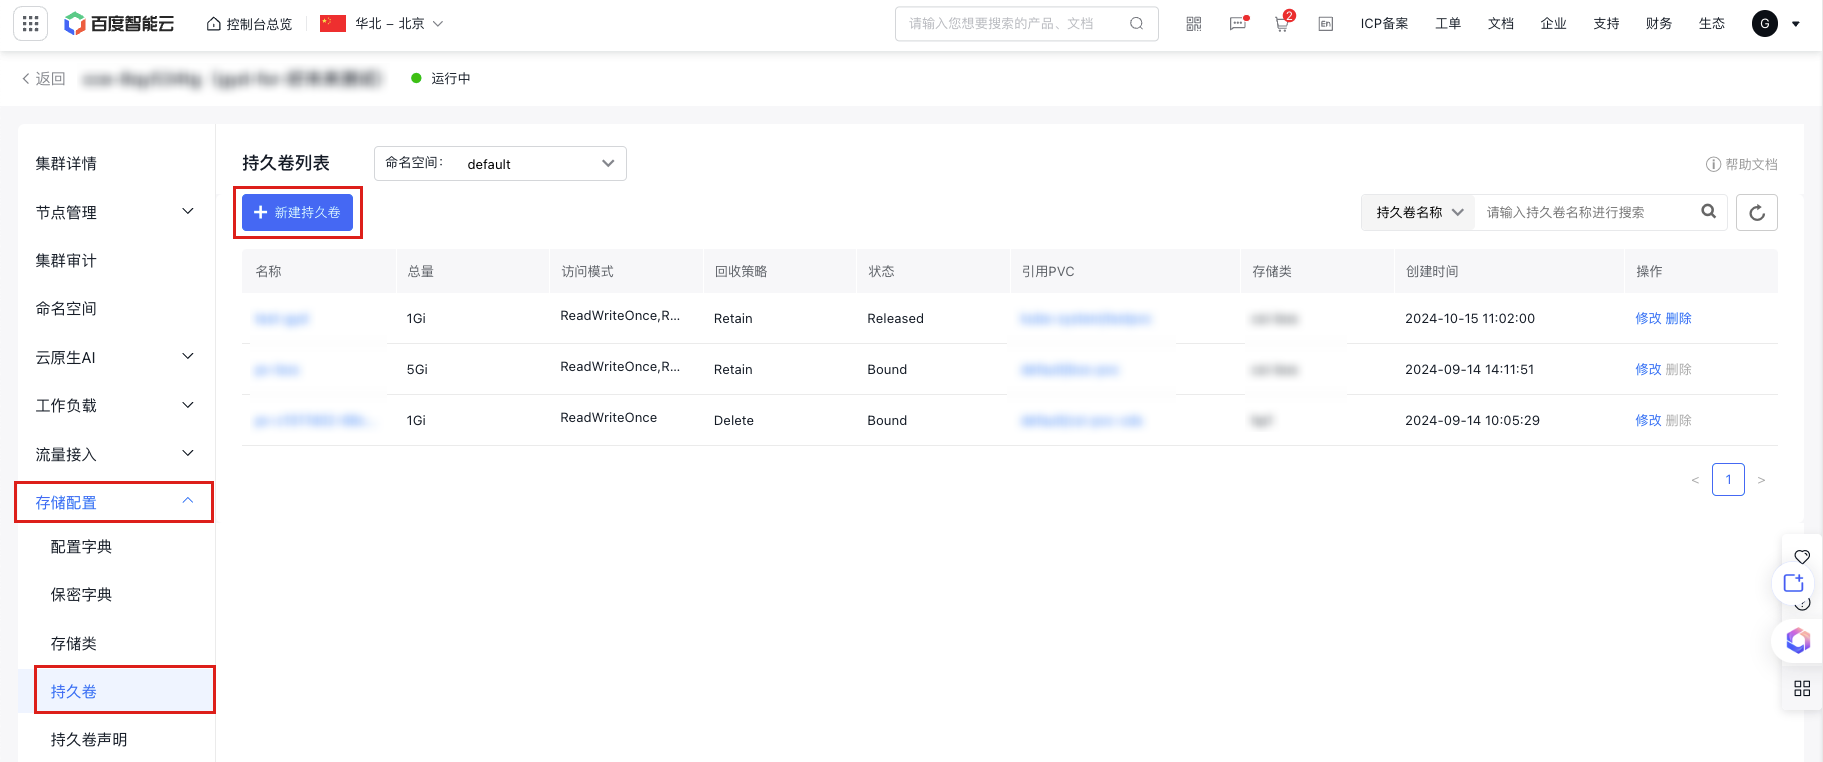The image size is (1823, 762).
Task: Open the 持久卷名称 search-type dropdown
Action: 1418,212
